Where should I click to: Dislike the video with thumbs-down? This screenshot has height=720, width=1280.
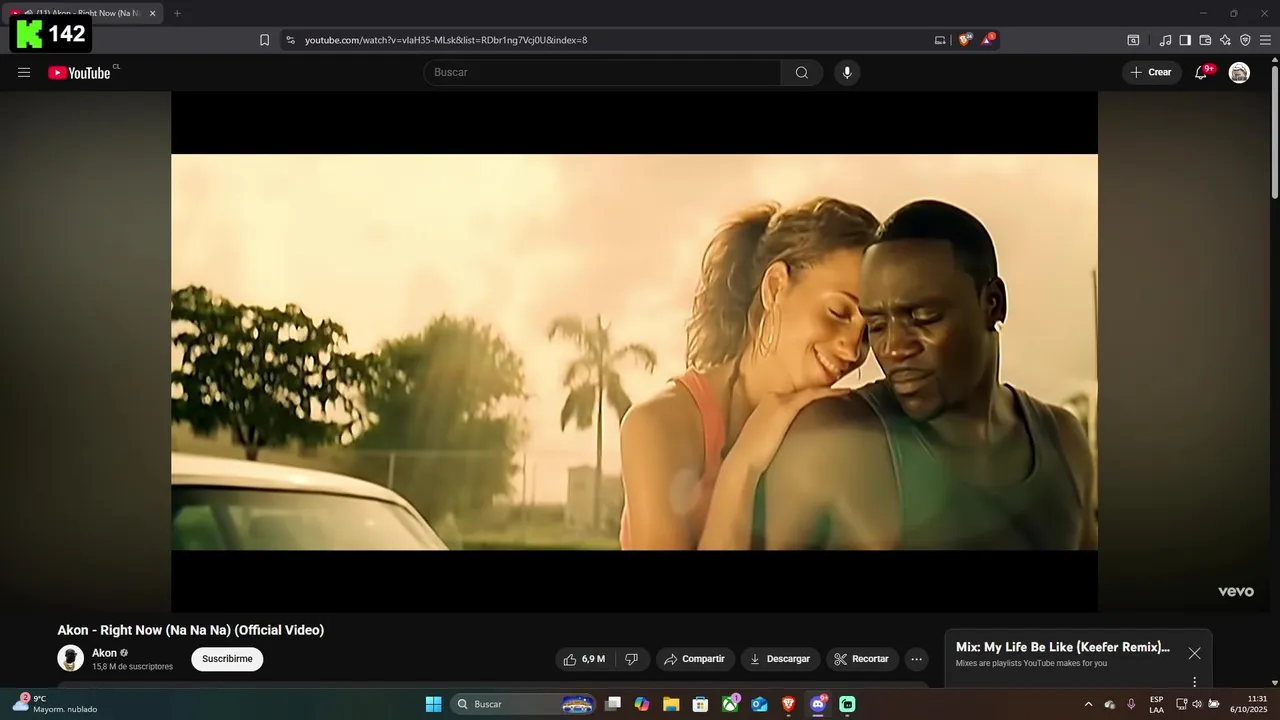[x=631, y=659]
